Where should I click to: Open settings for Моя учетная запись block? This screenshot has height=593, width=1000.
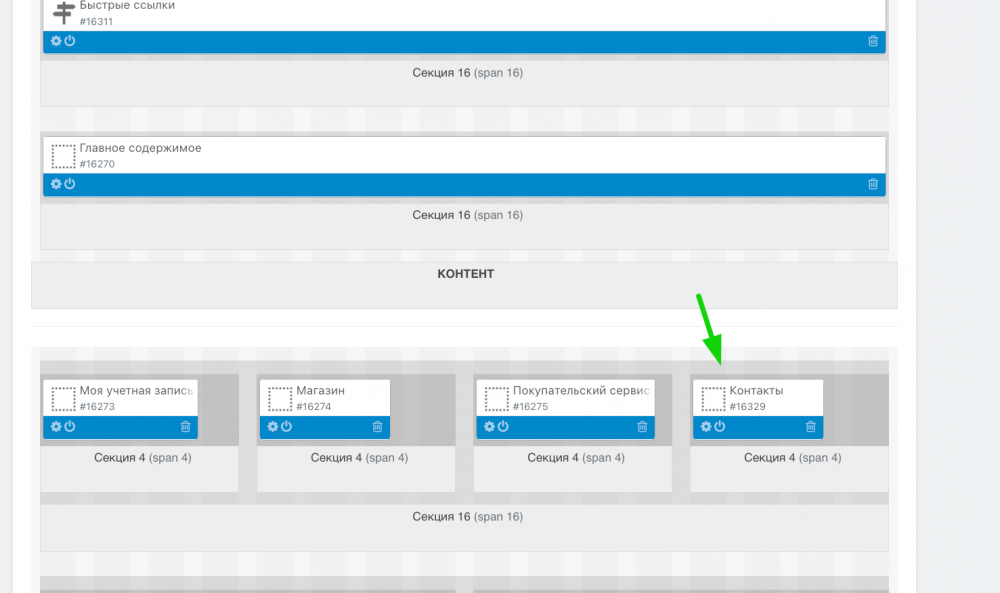(x=56, y=427)
